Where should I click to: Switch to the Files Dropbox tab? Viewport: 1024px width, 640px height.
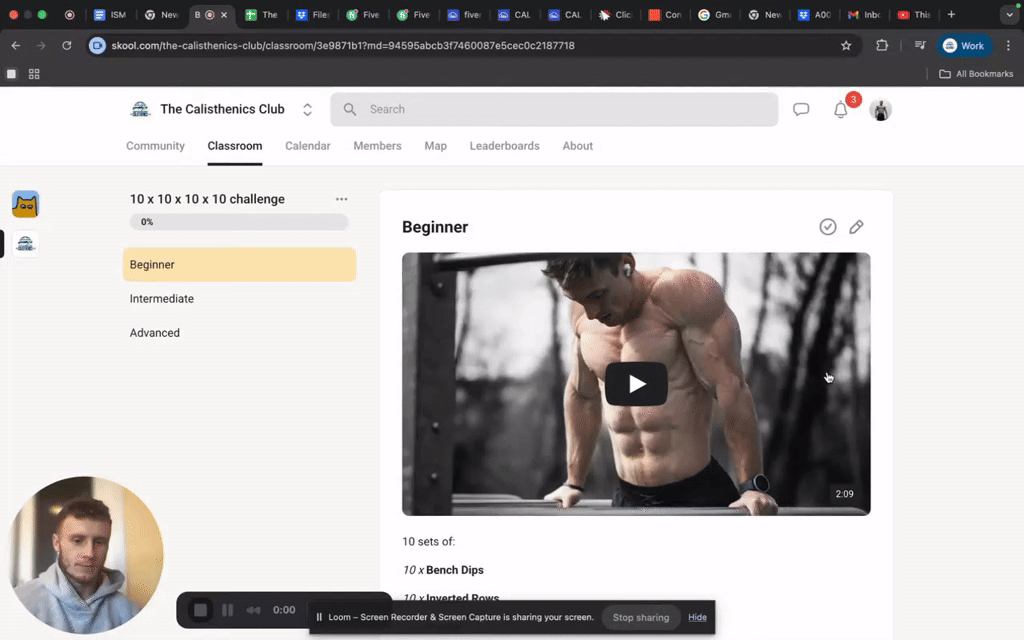tap(313, 14)
